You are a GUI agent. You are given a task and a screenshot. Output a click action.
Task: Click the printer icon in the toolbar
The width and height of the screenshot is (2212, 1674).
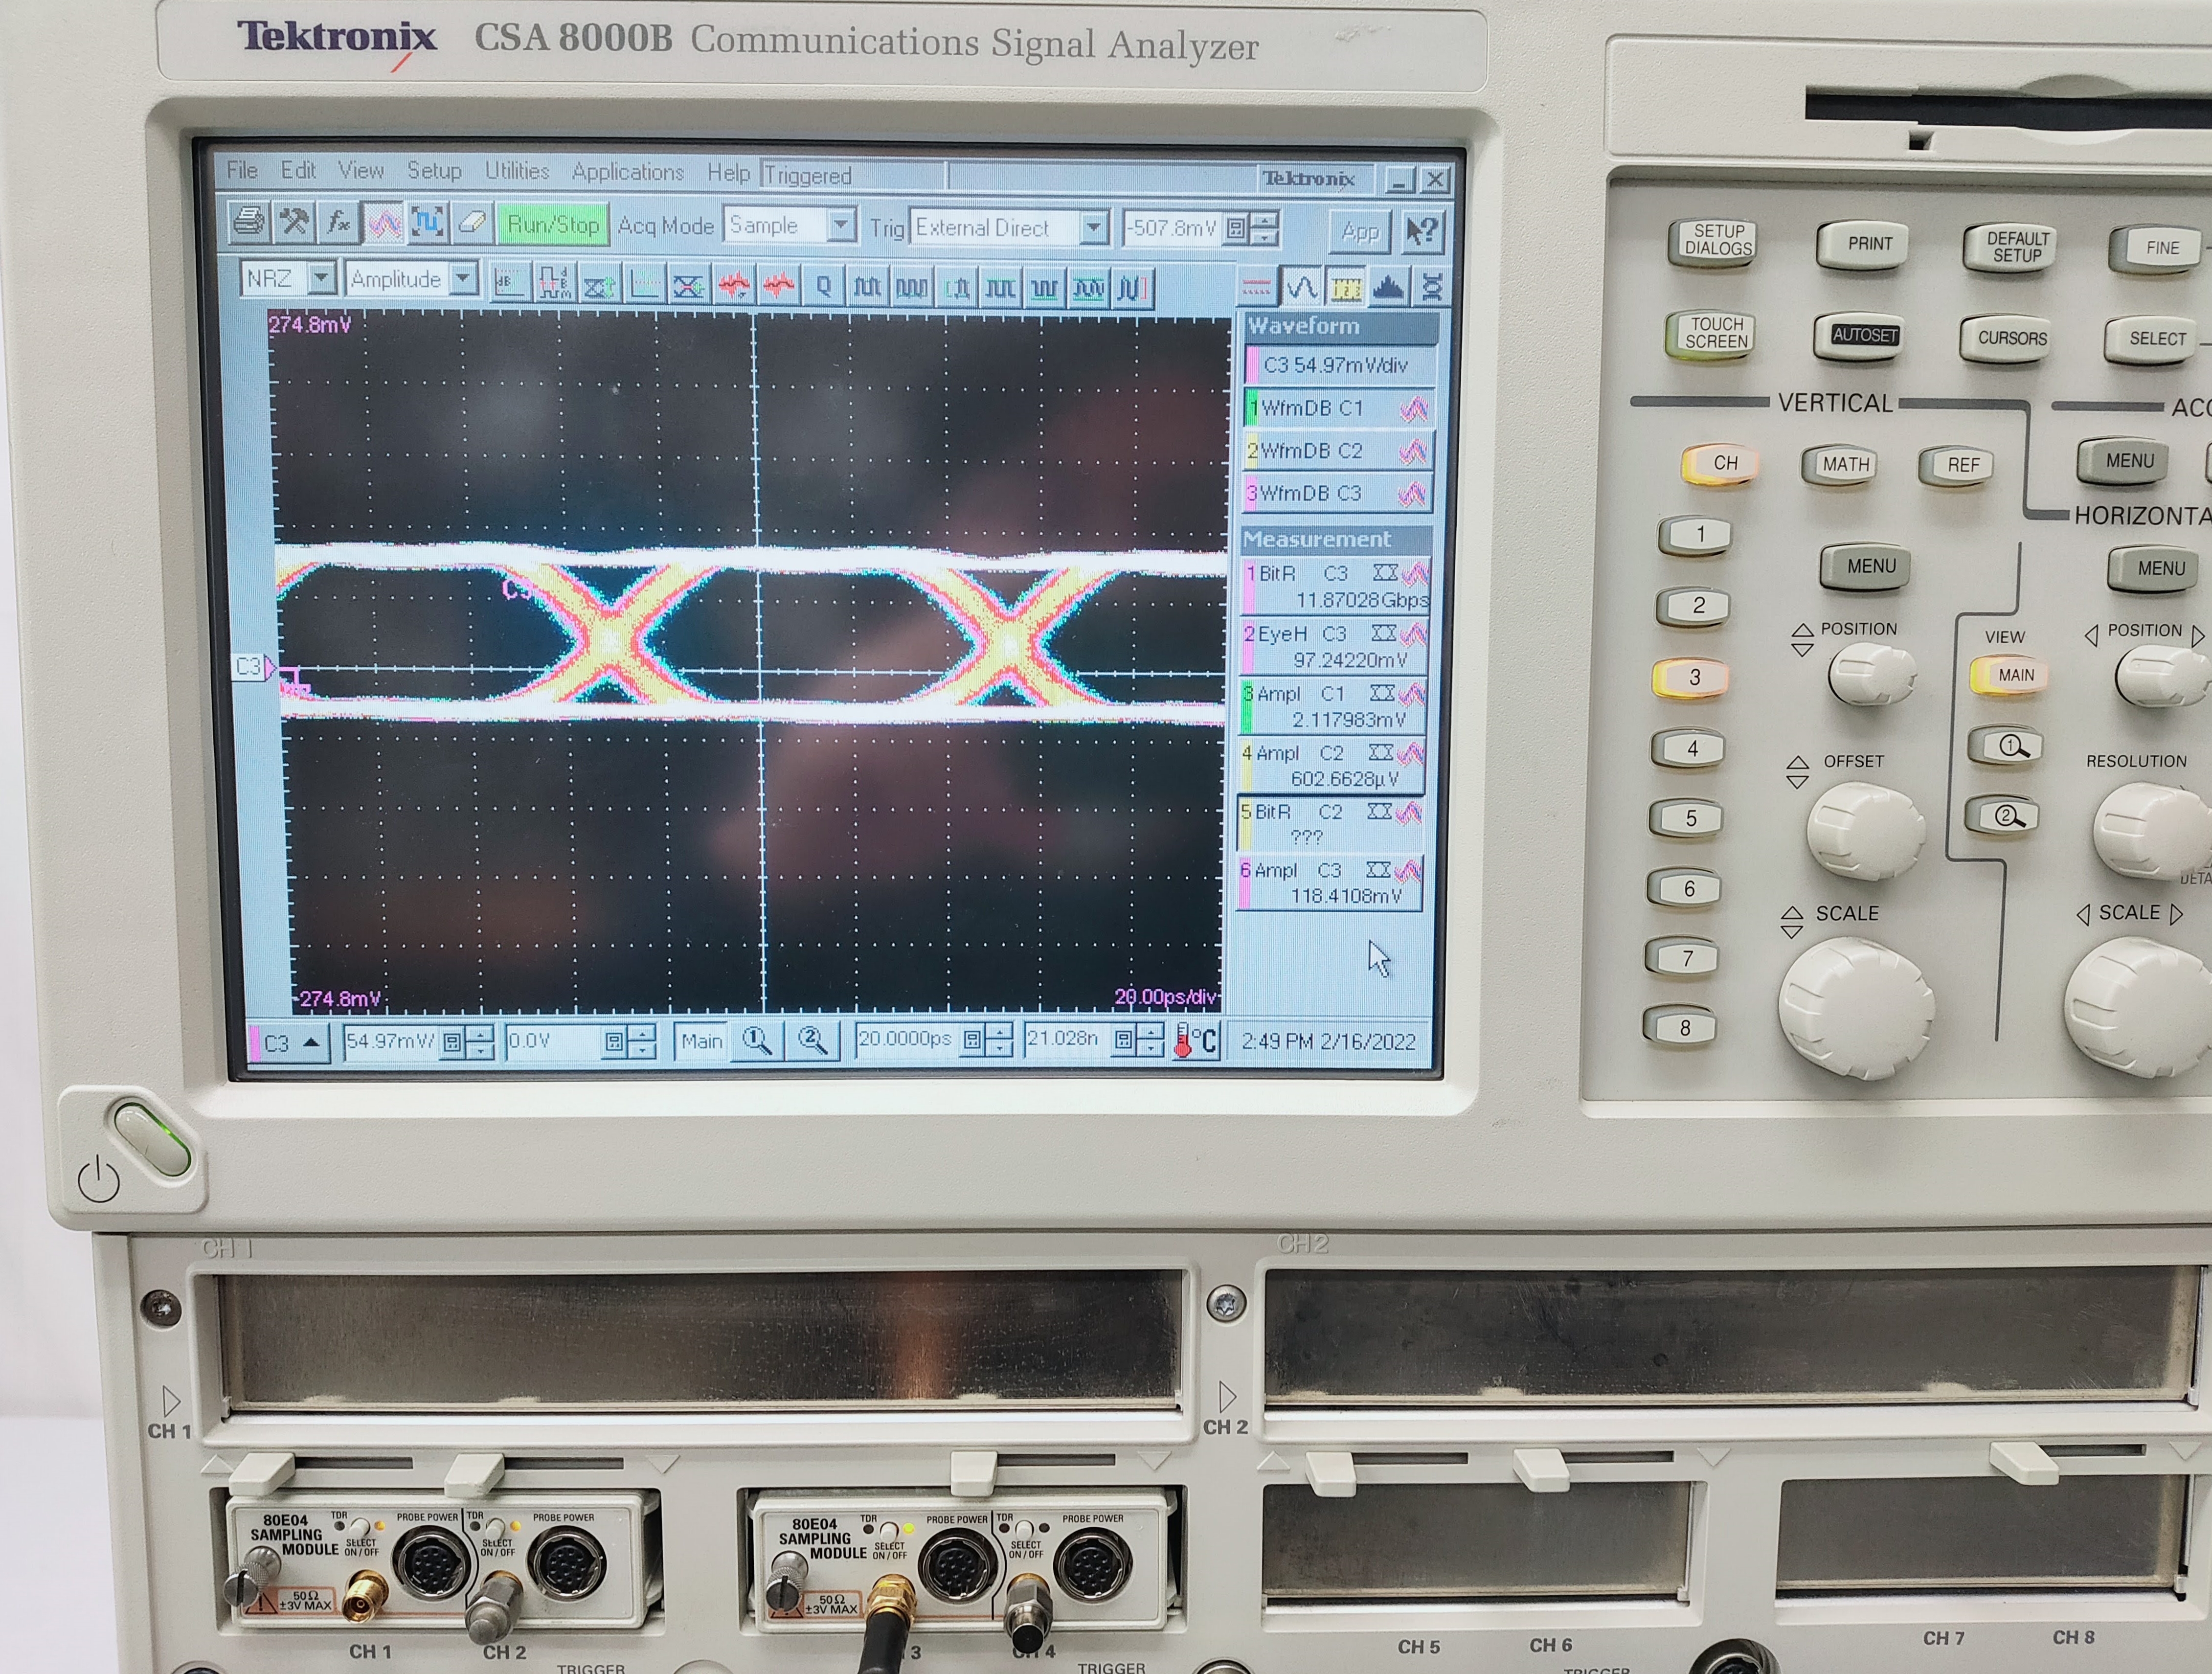(248, 222)
